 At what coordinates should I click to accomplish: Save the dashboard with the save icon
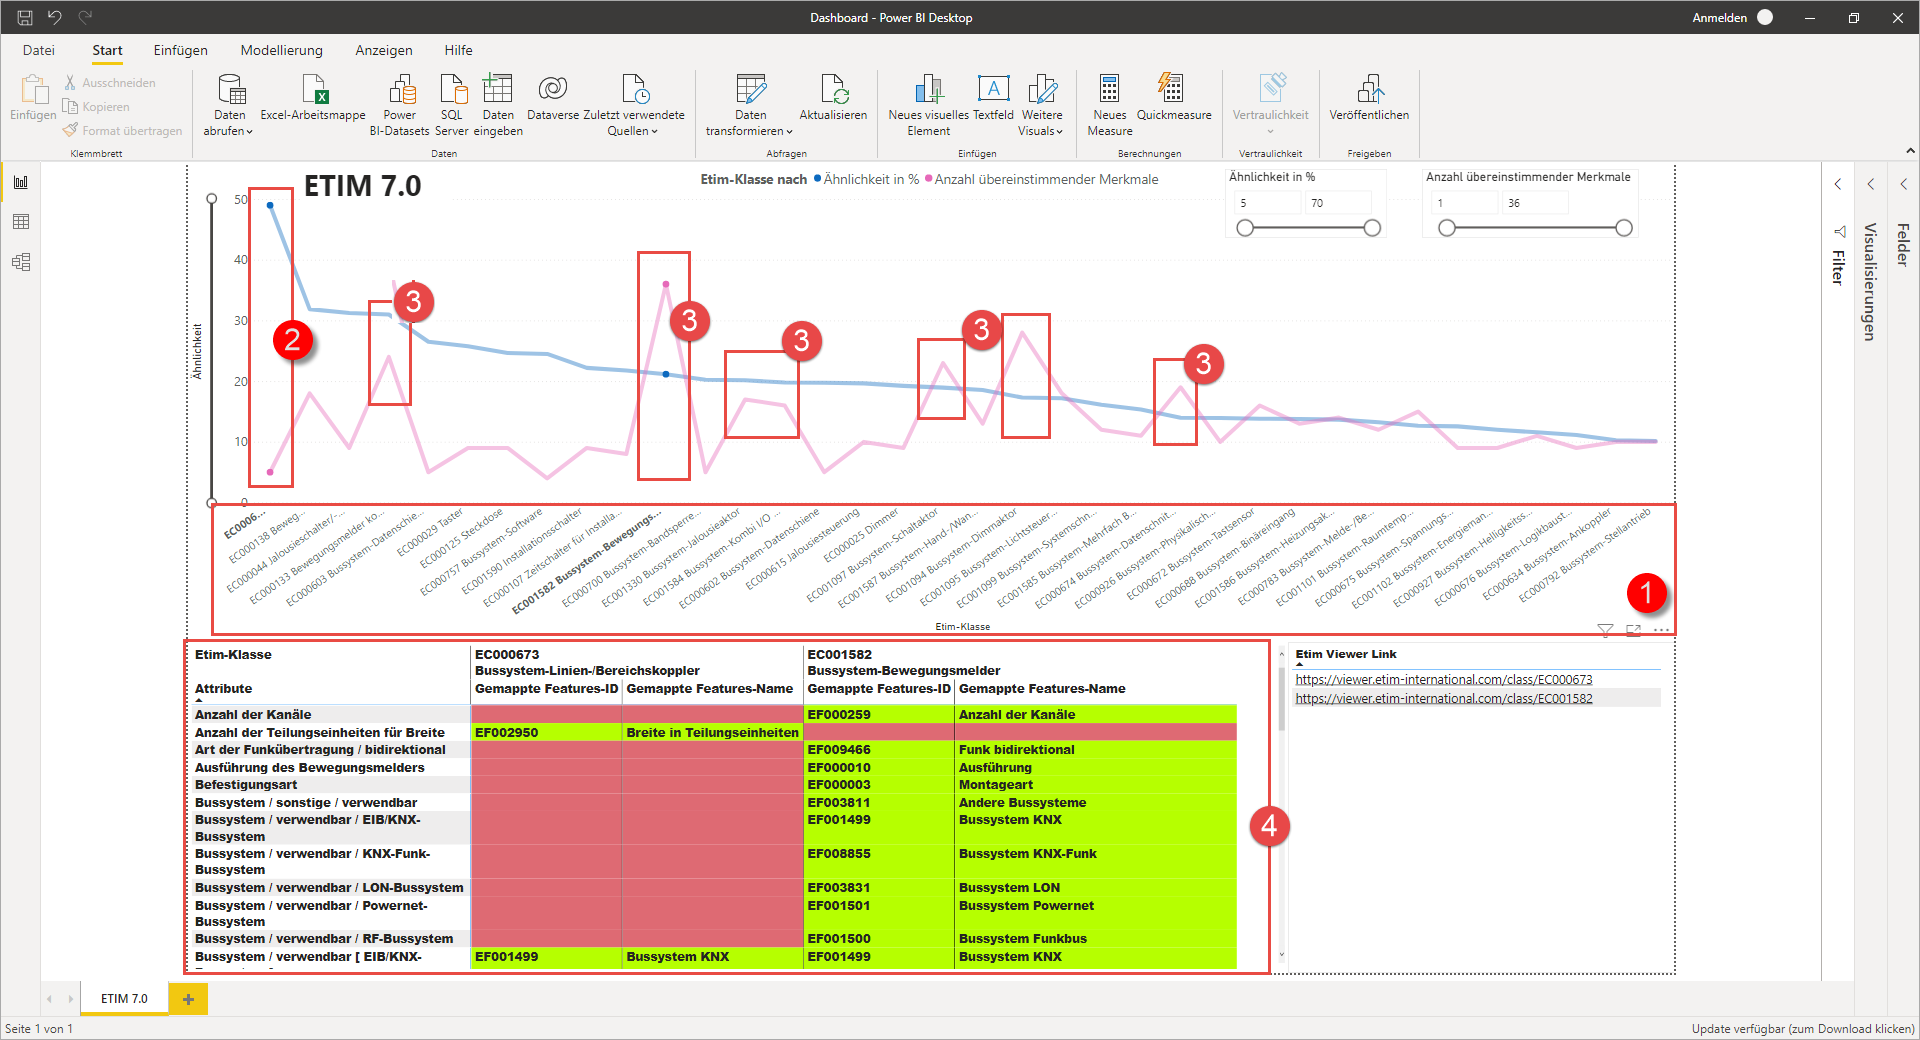coord(25,17)
